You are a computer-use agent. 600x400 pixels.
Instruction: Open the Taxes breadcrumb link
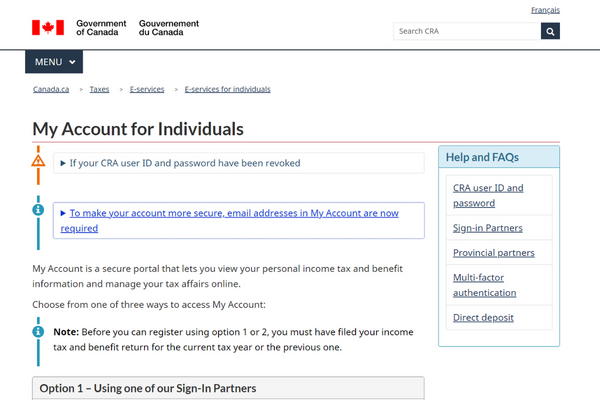click(x=99, y=89)
